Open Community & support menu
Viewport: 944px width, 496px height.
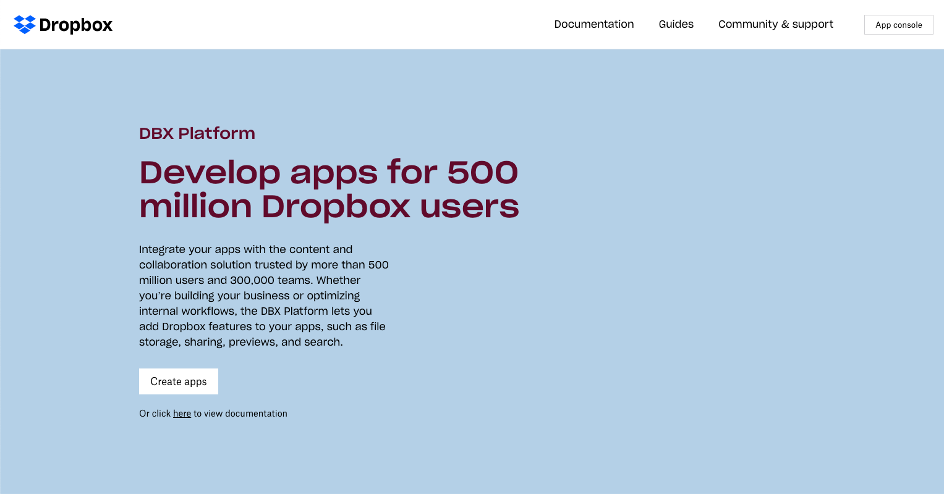tap(775, 24)
